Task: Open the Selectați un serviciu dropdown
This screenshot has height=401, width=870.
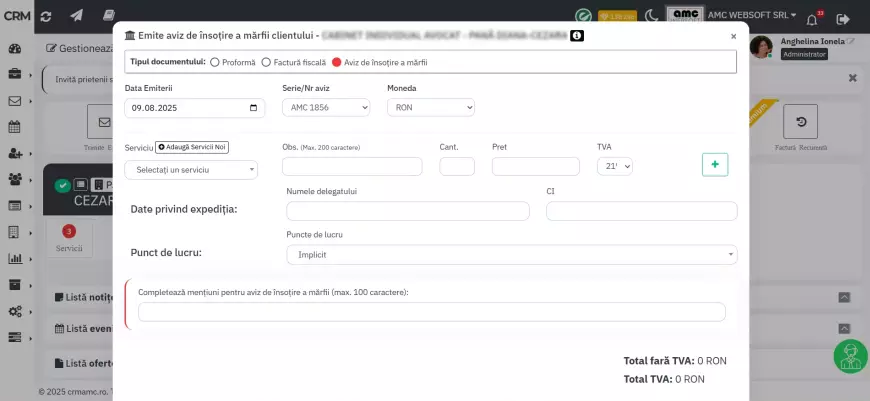Action: click(191, 170)
